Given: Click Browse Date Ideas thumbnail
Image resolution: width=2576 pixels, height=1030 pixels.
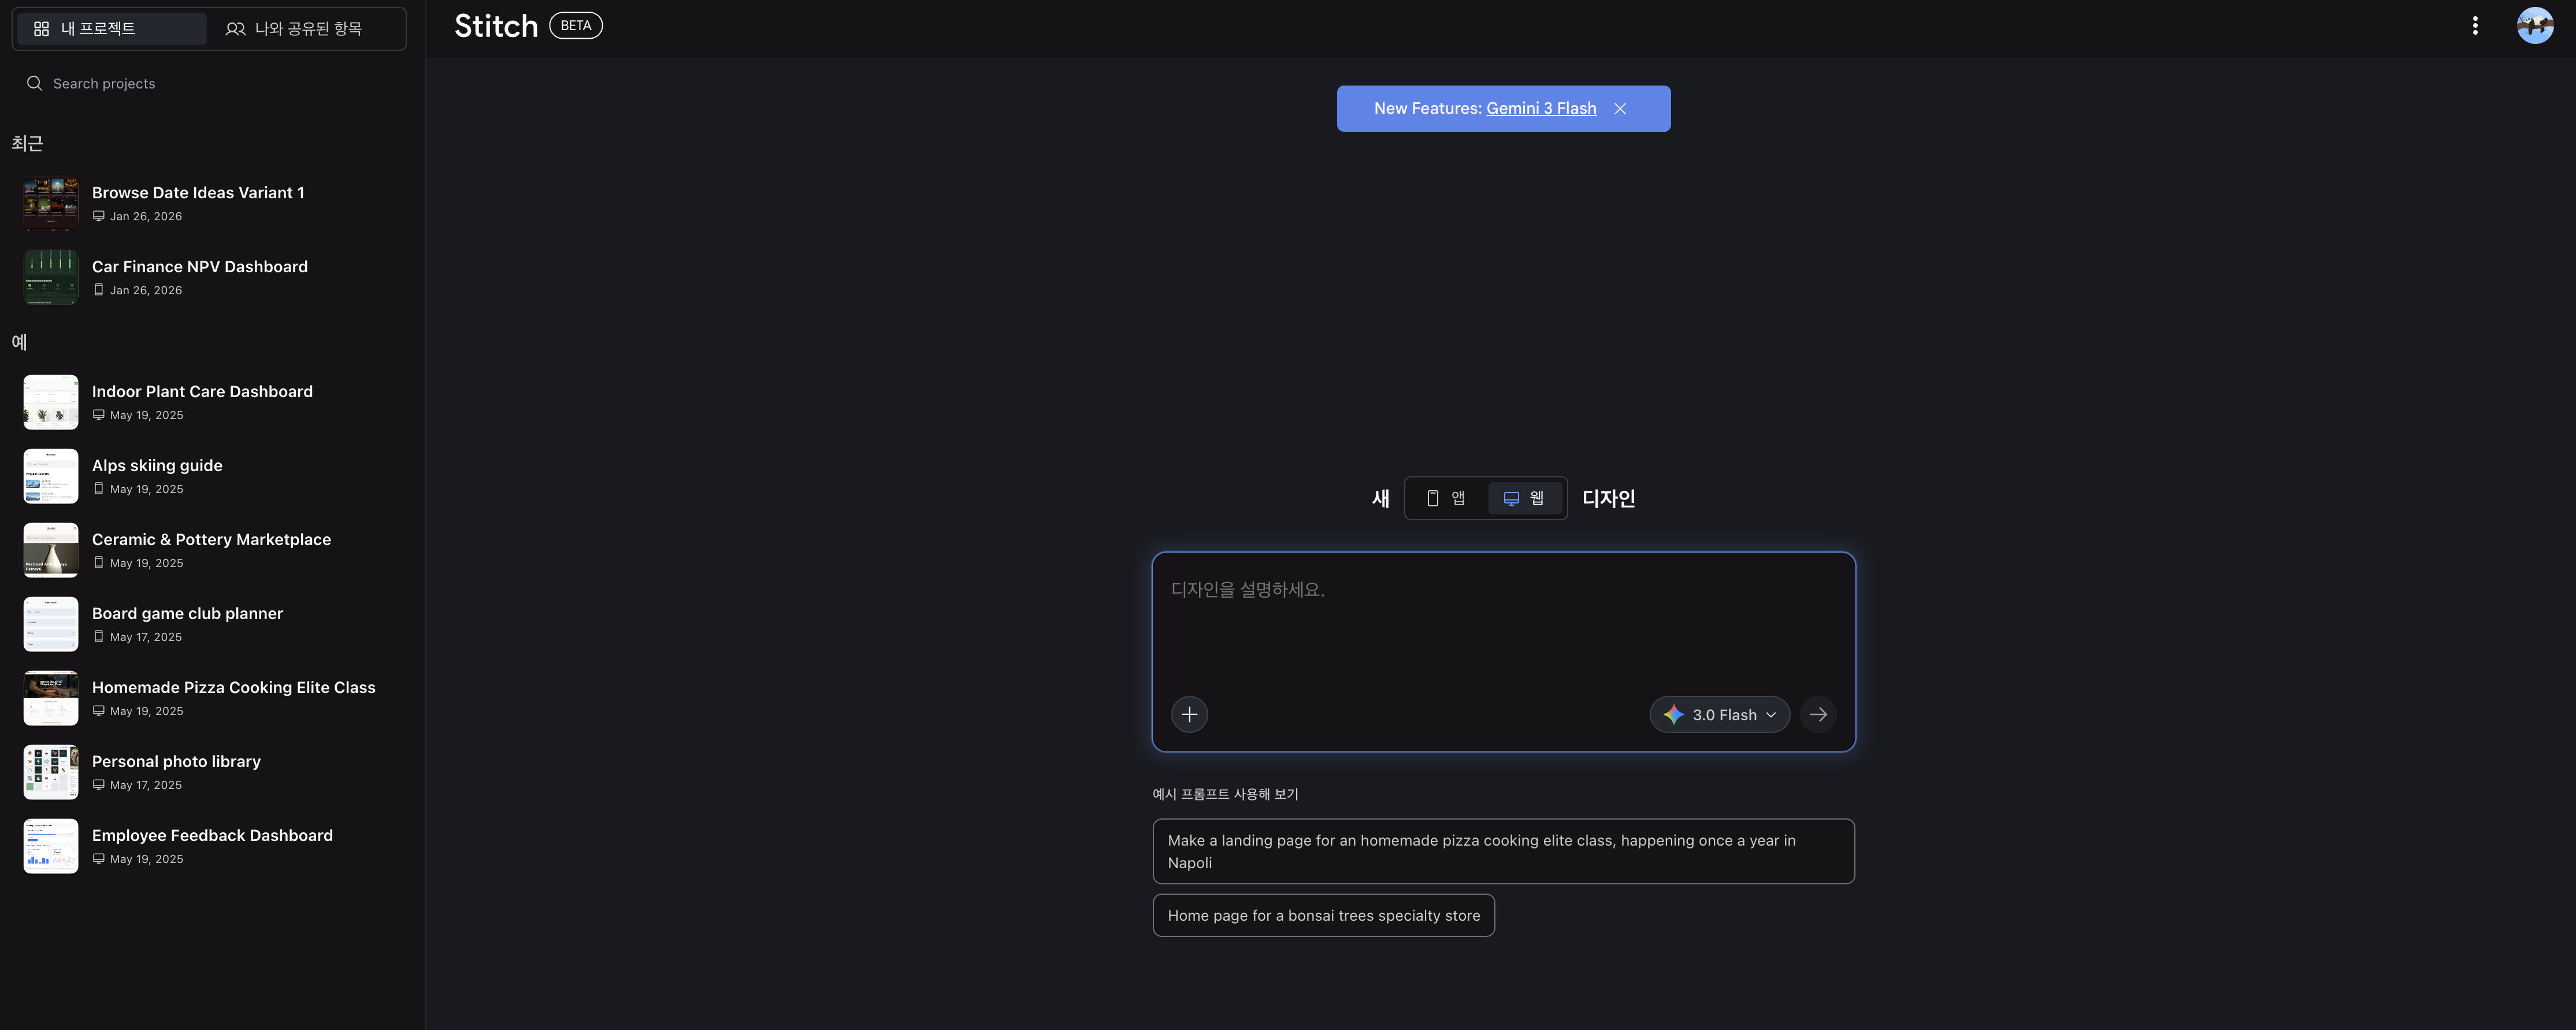Looking at the screenshot, I should click(x=51, y=203).
